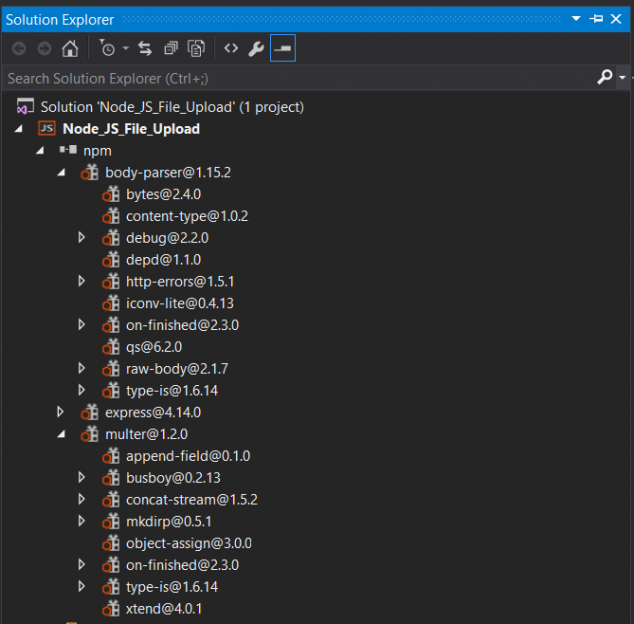Select bytes@2.4.0 package
The image size is (634, 624).
tap(163, 195)
